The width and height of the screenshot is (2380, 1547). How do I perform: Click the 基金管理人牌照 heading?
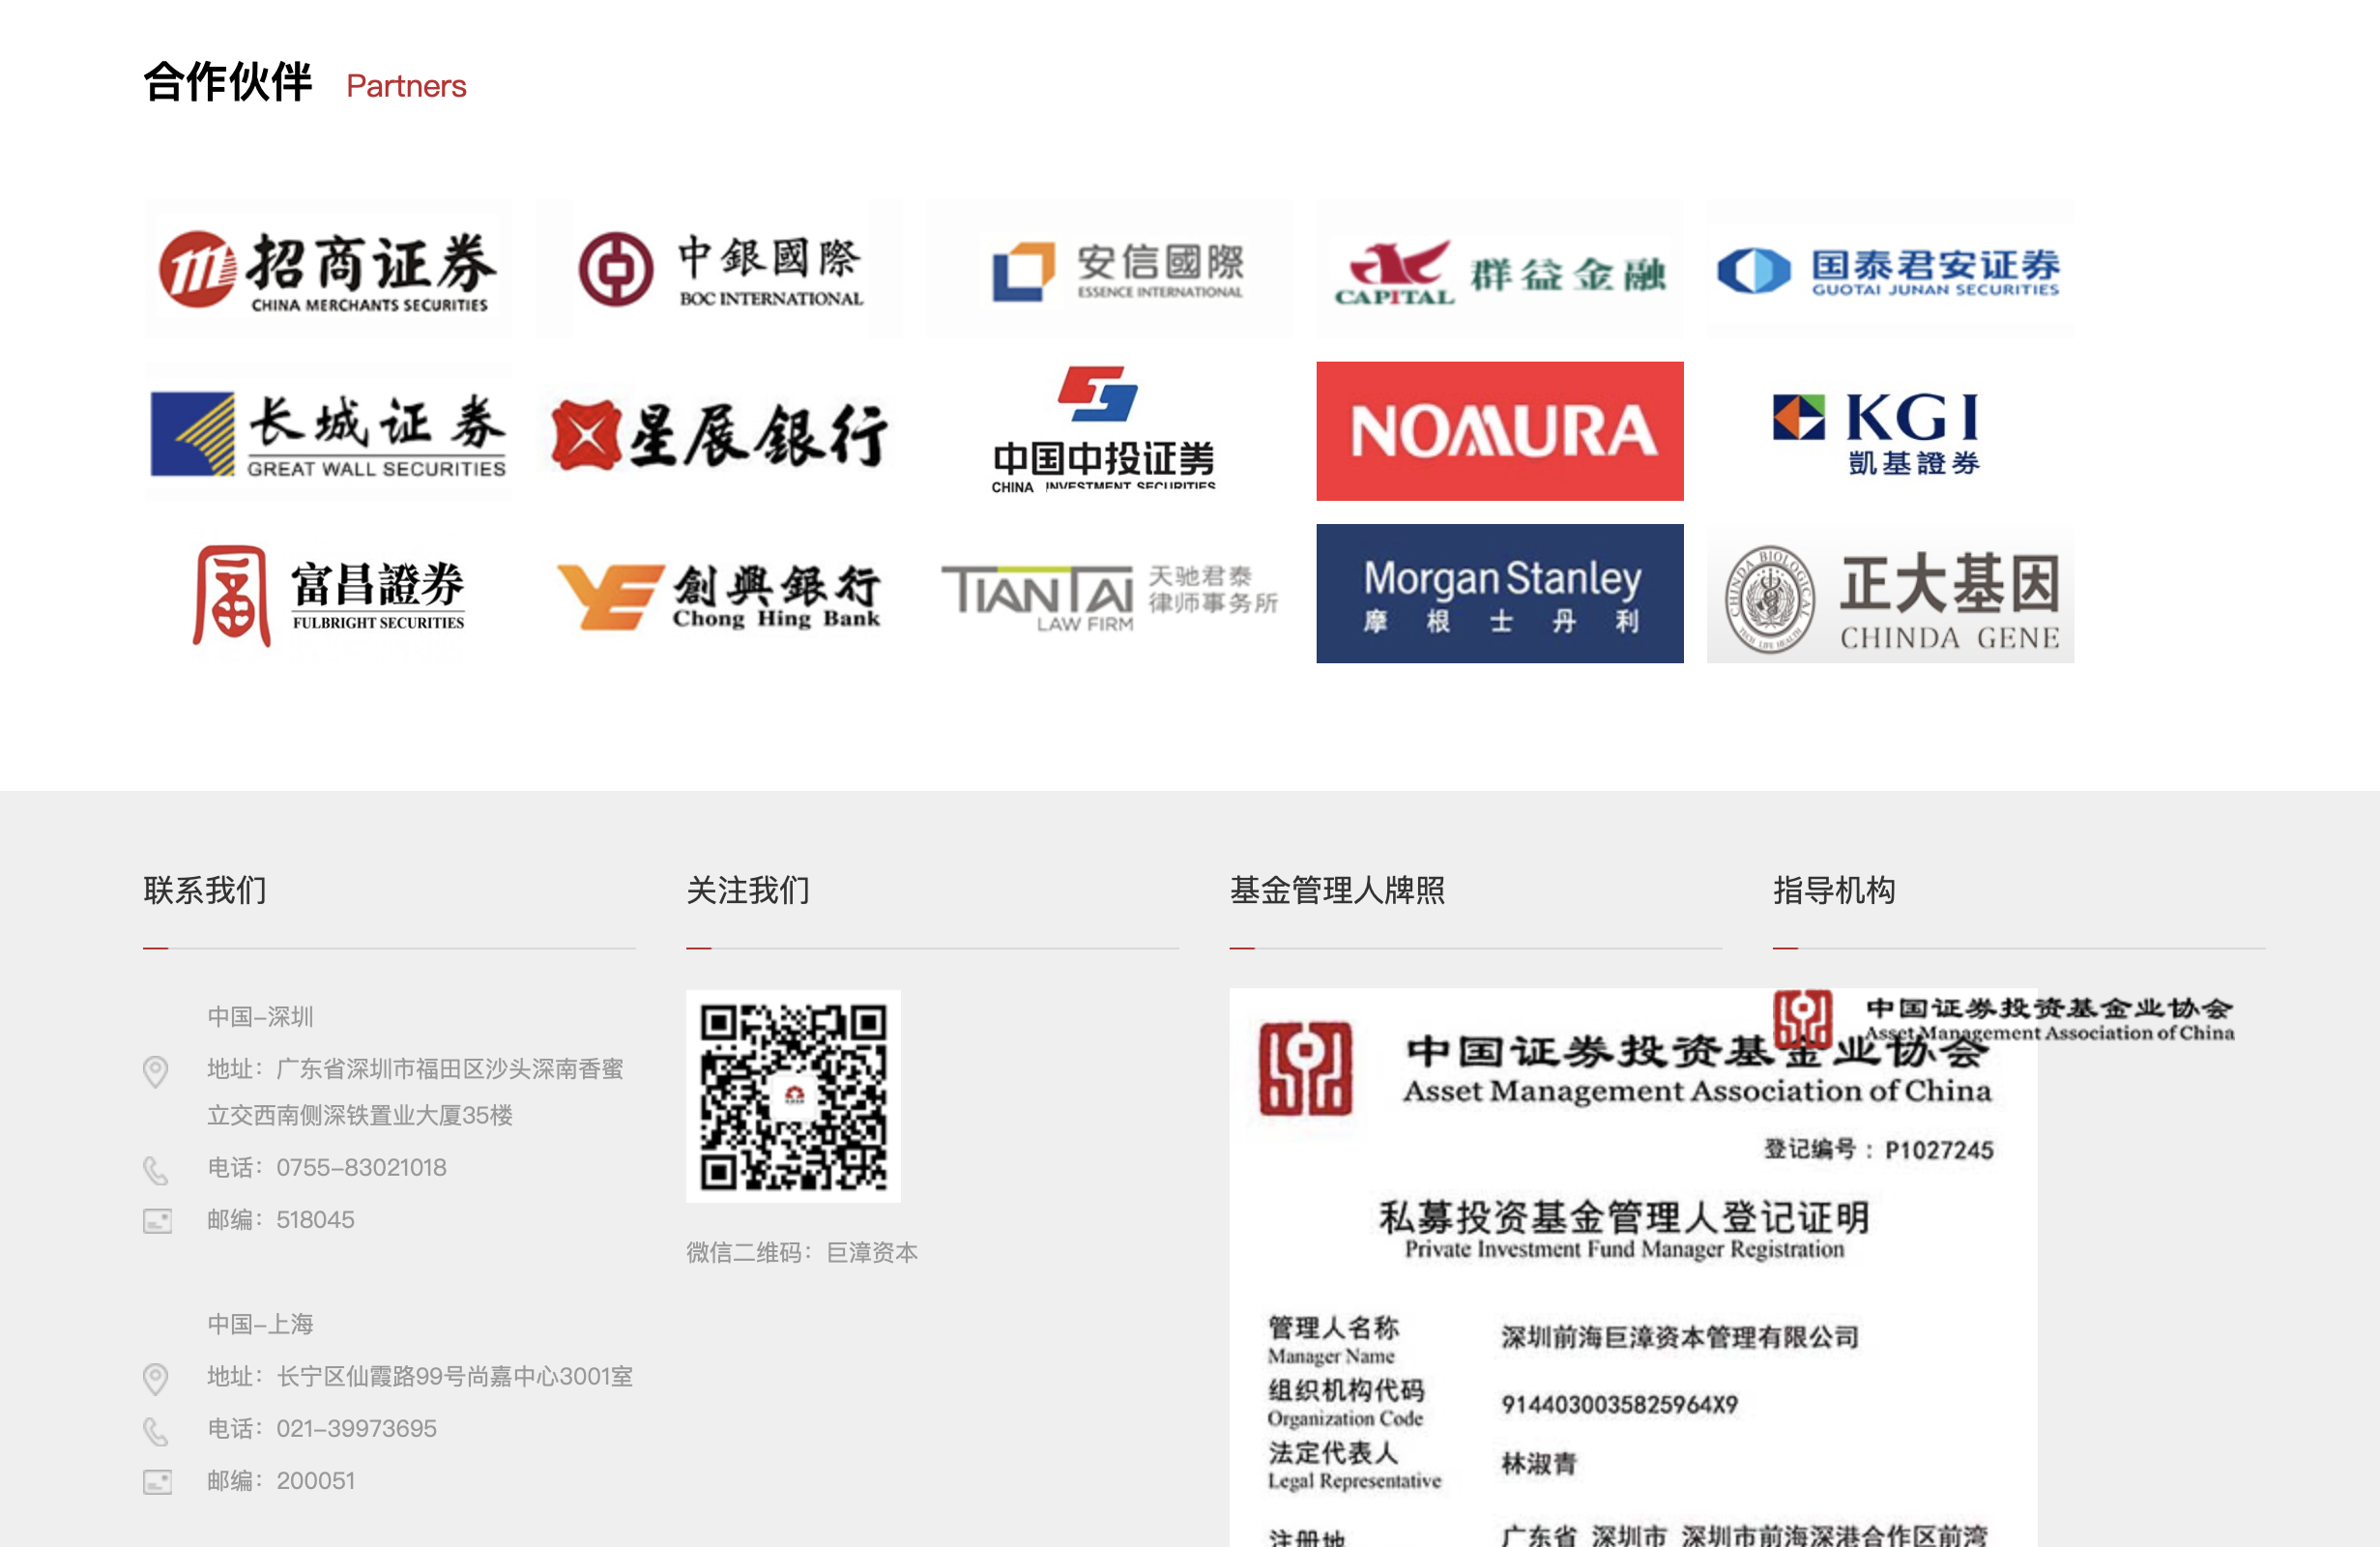(x=1337, y=890)
